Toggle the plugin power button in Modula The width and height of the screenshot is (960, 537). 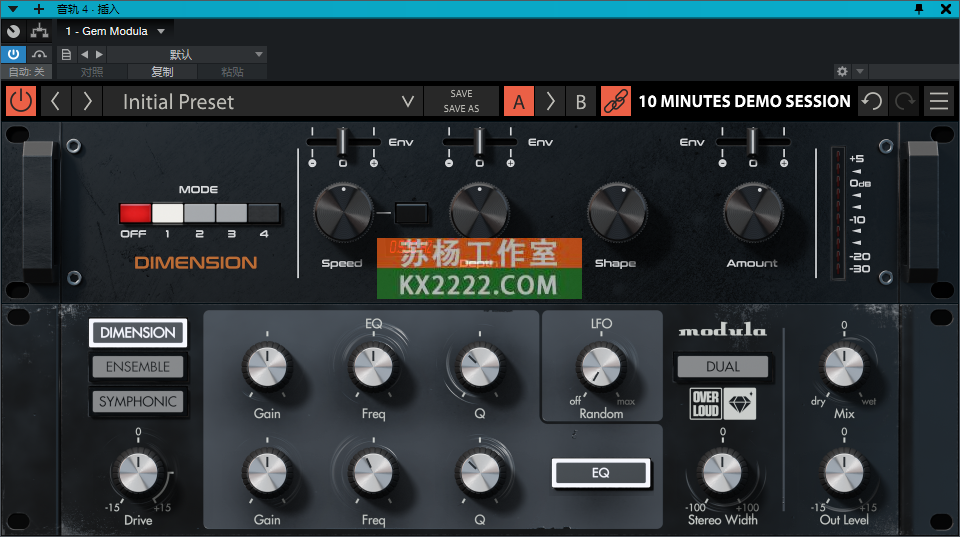(21, 101)
